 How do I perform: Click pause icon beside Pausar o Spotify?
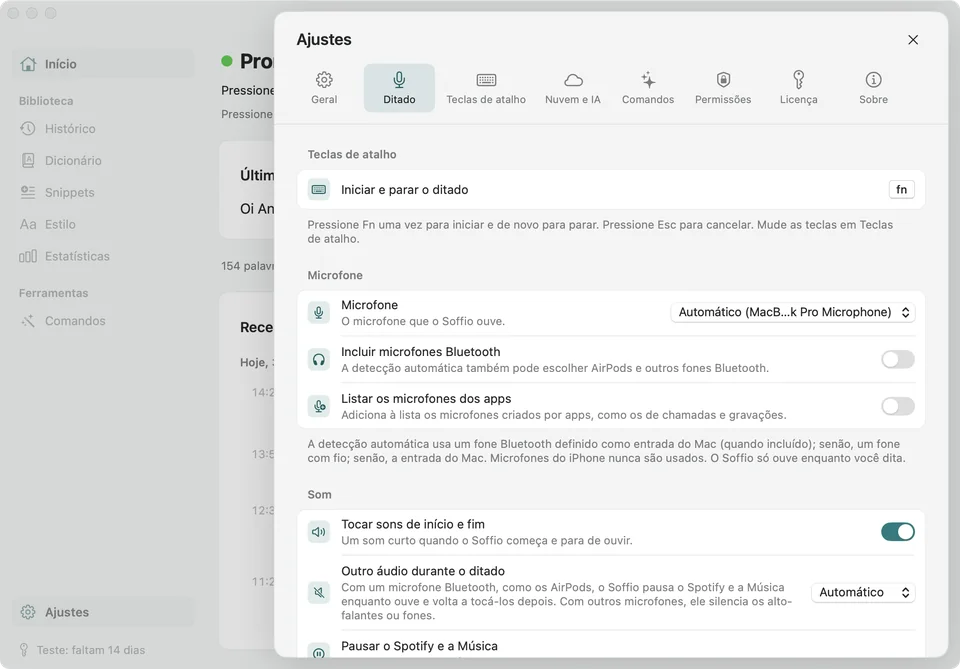pos(319,652)
